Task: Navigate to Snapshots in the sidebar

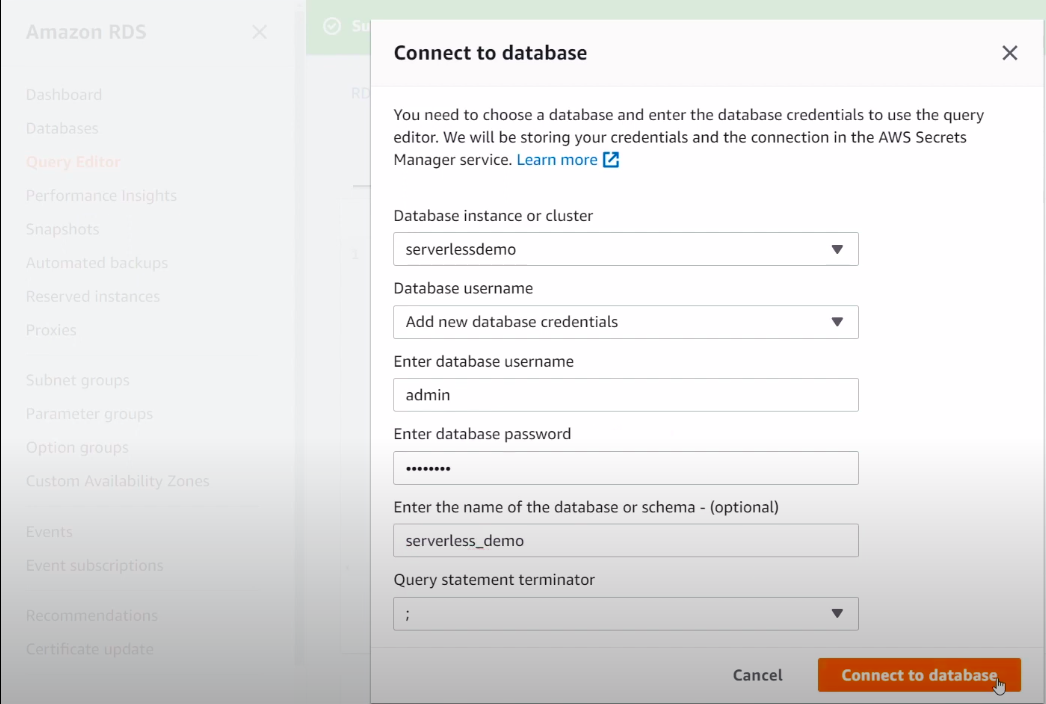Action: 63,229
